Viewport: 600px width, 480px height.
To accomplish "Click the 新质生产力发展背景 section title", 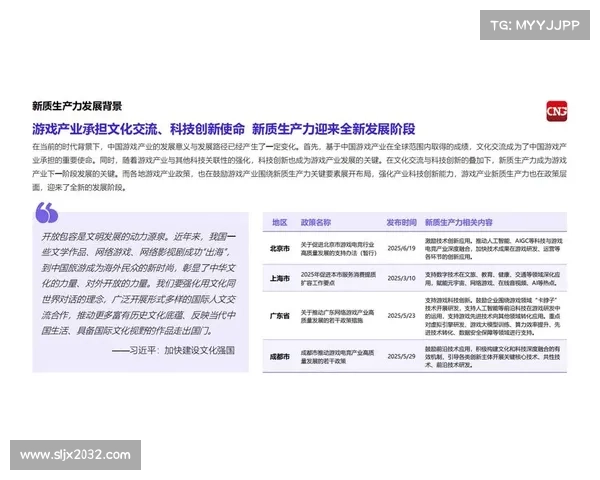I will [77, 106].
